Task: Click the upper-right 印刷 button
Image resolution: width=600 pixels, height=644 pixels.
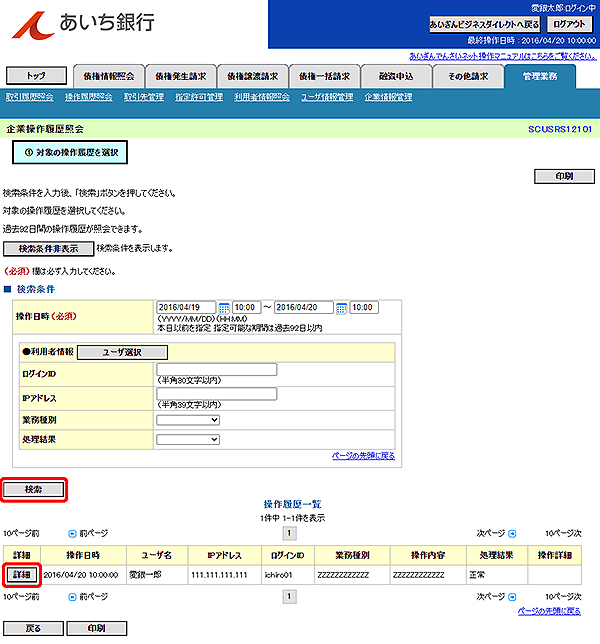Action: coord(564,176)
